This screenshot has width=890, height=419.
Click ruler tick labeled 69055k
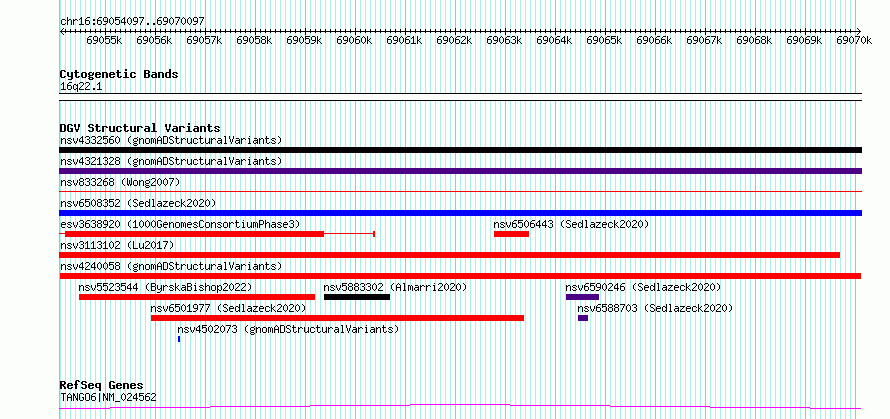[x=104, y=40]
